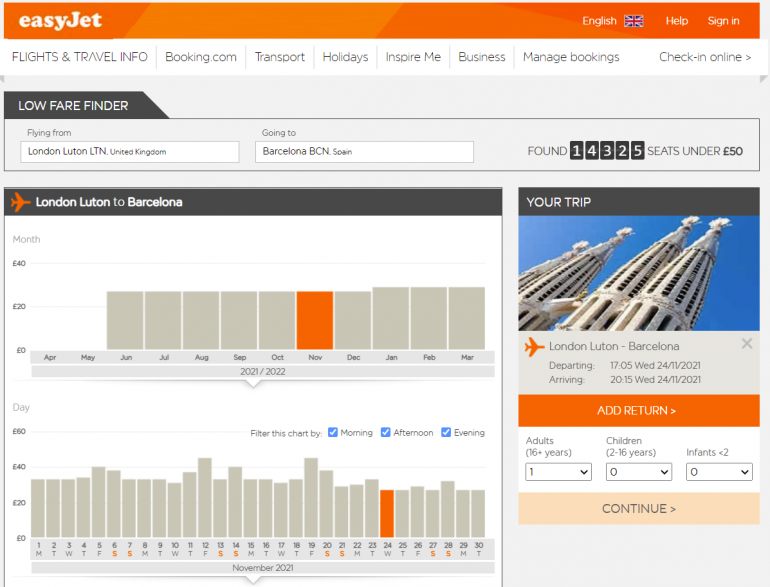The height and width of the screenshot is (587, 770).
Task: Click the orange airplane icon beside route title
Action: [x=21, y=202]
